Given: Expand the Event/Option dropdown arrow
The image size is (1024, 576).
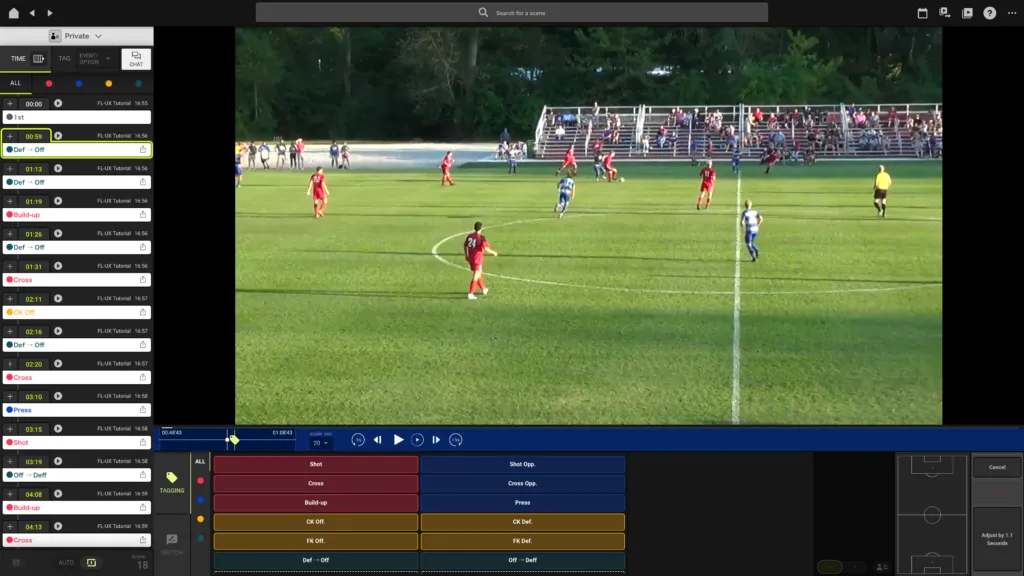Looking at the screenshot, I should tap(108, 59).
